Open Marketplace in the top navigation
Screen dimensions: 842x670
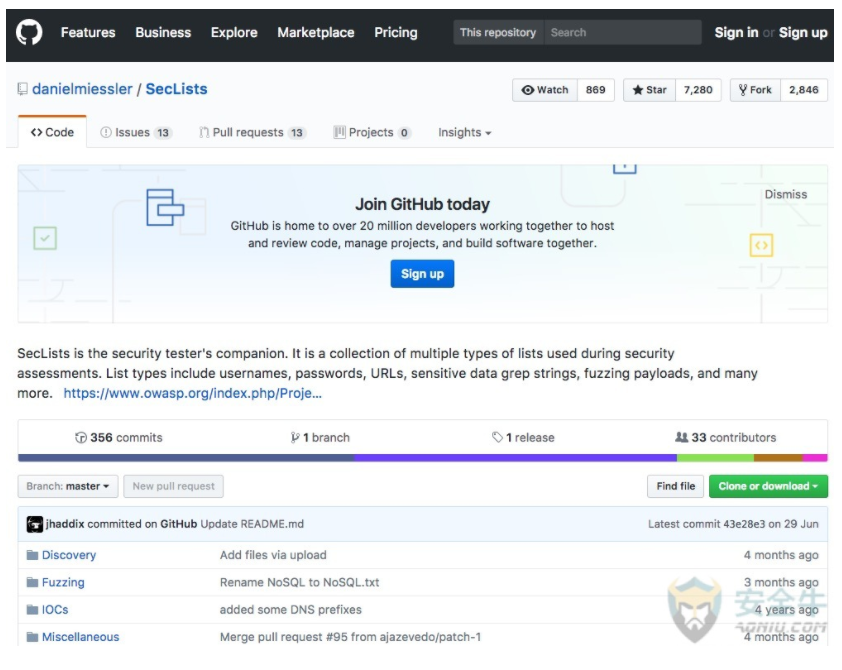[x=315, y=32]
